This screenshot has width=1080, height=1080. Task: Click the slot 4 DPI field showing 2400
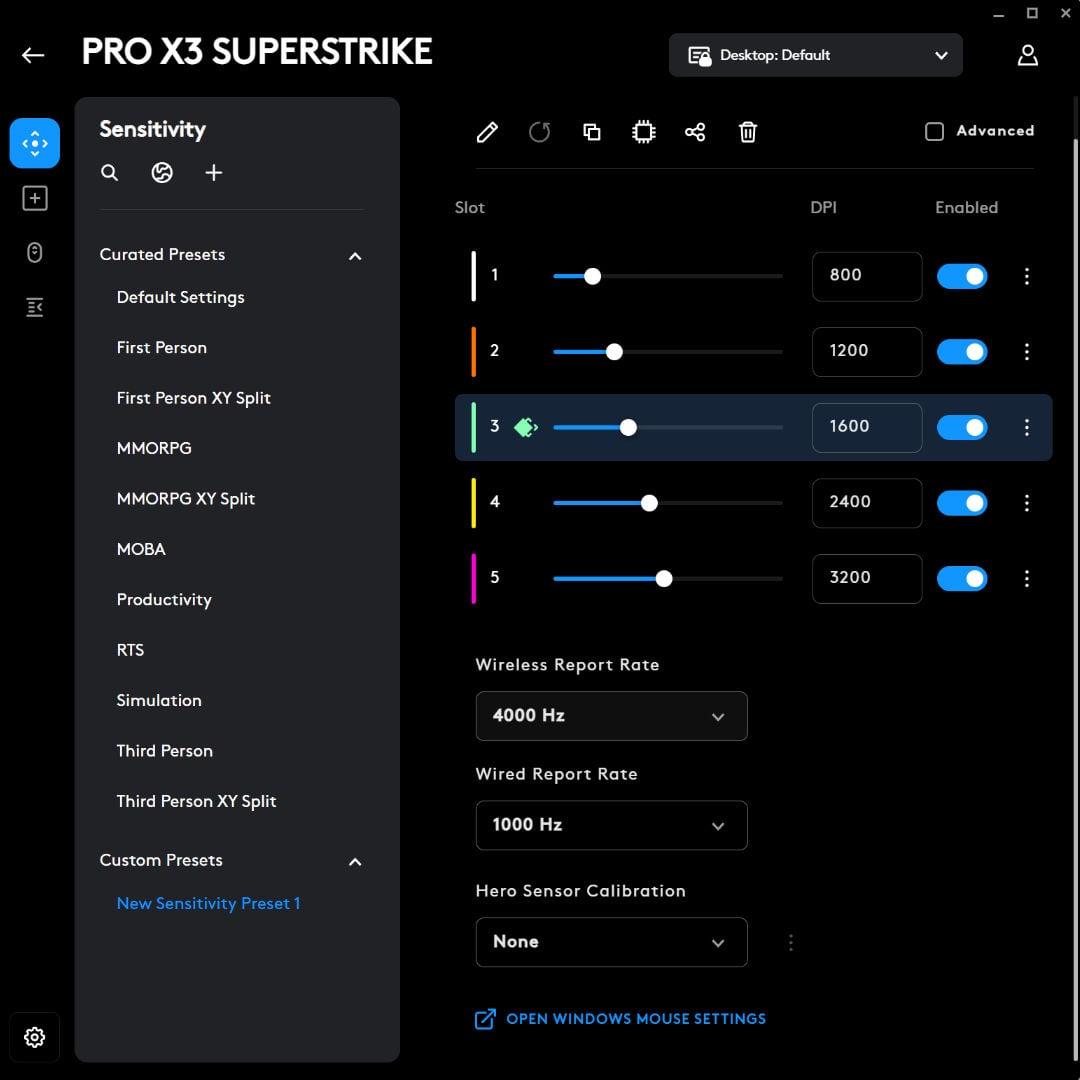[866, 503]
